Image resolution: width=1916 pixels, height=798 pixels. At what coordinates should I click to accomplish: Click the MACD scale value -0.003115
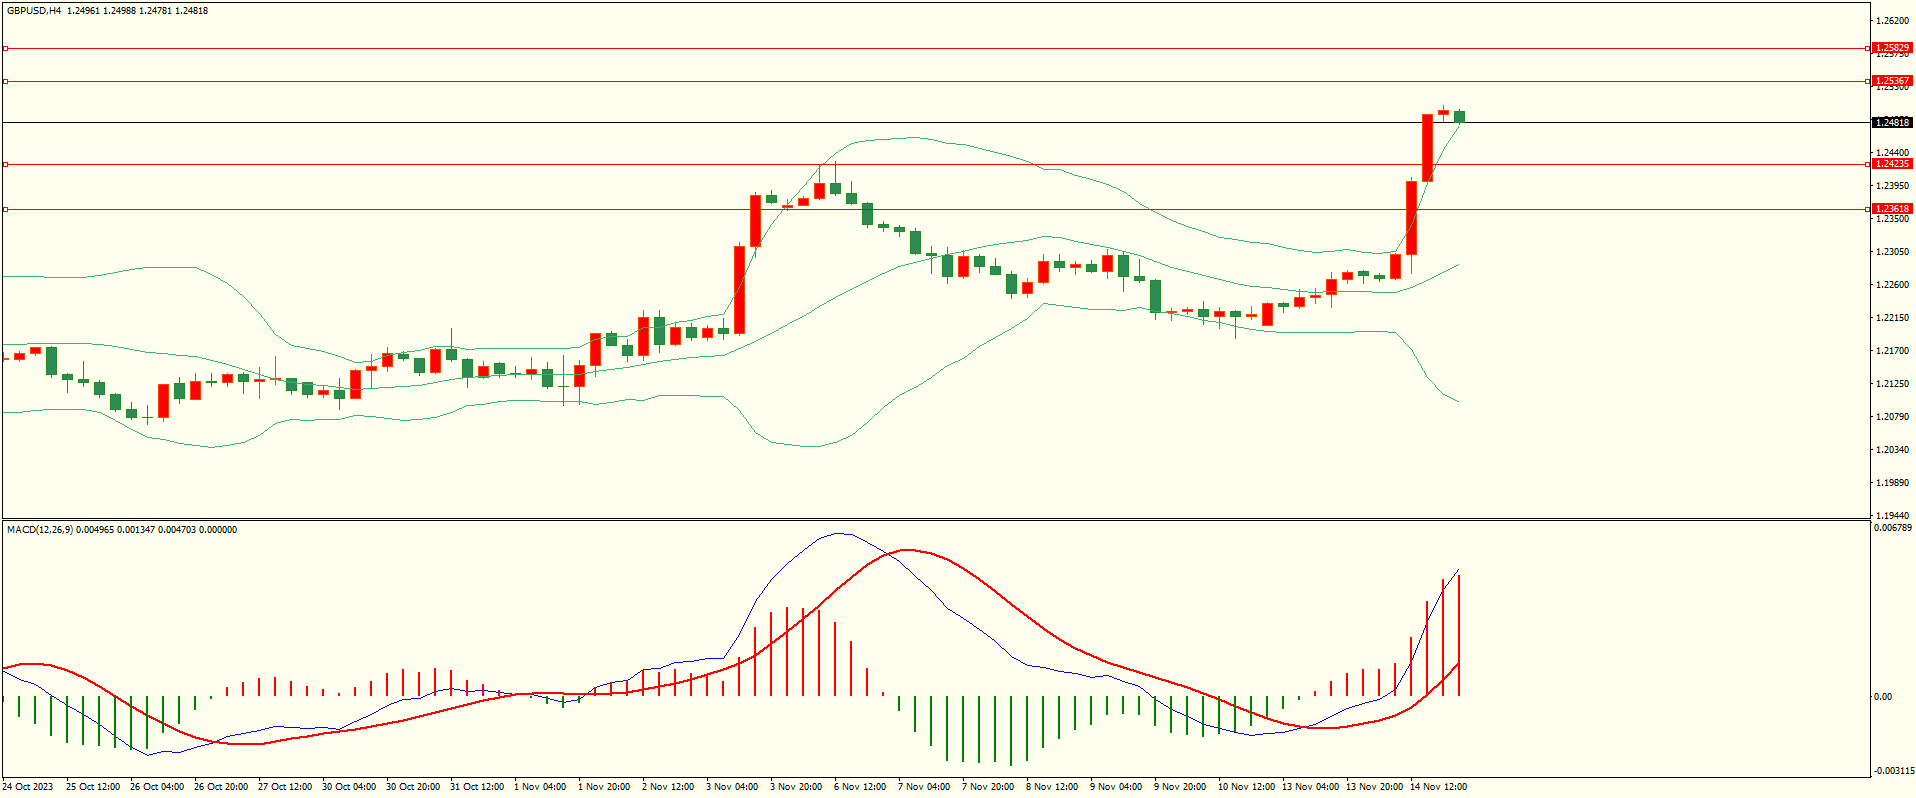(x=1893, y=771)
